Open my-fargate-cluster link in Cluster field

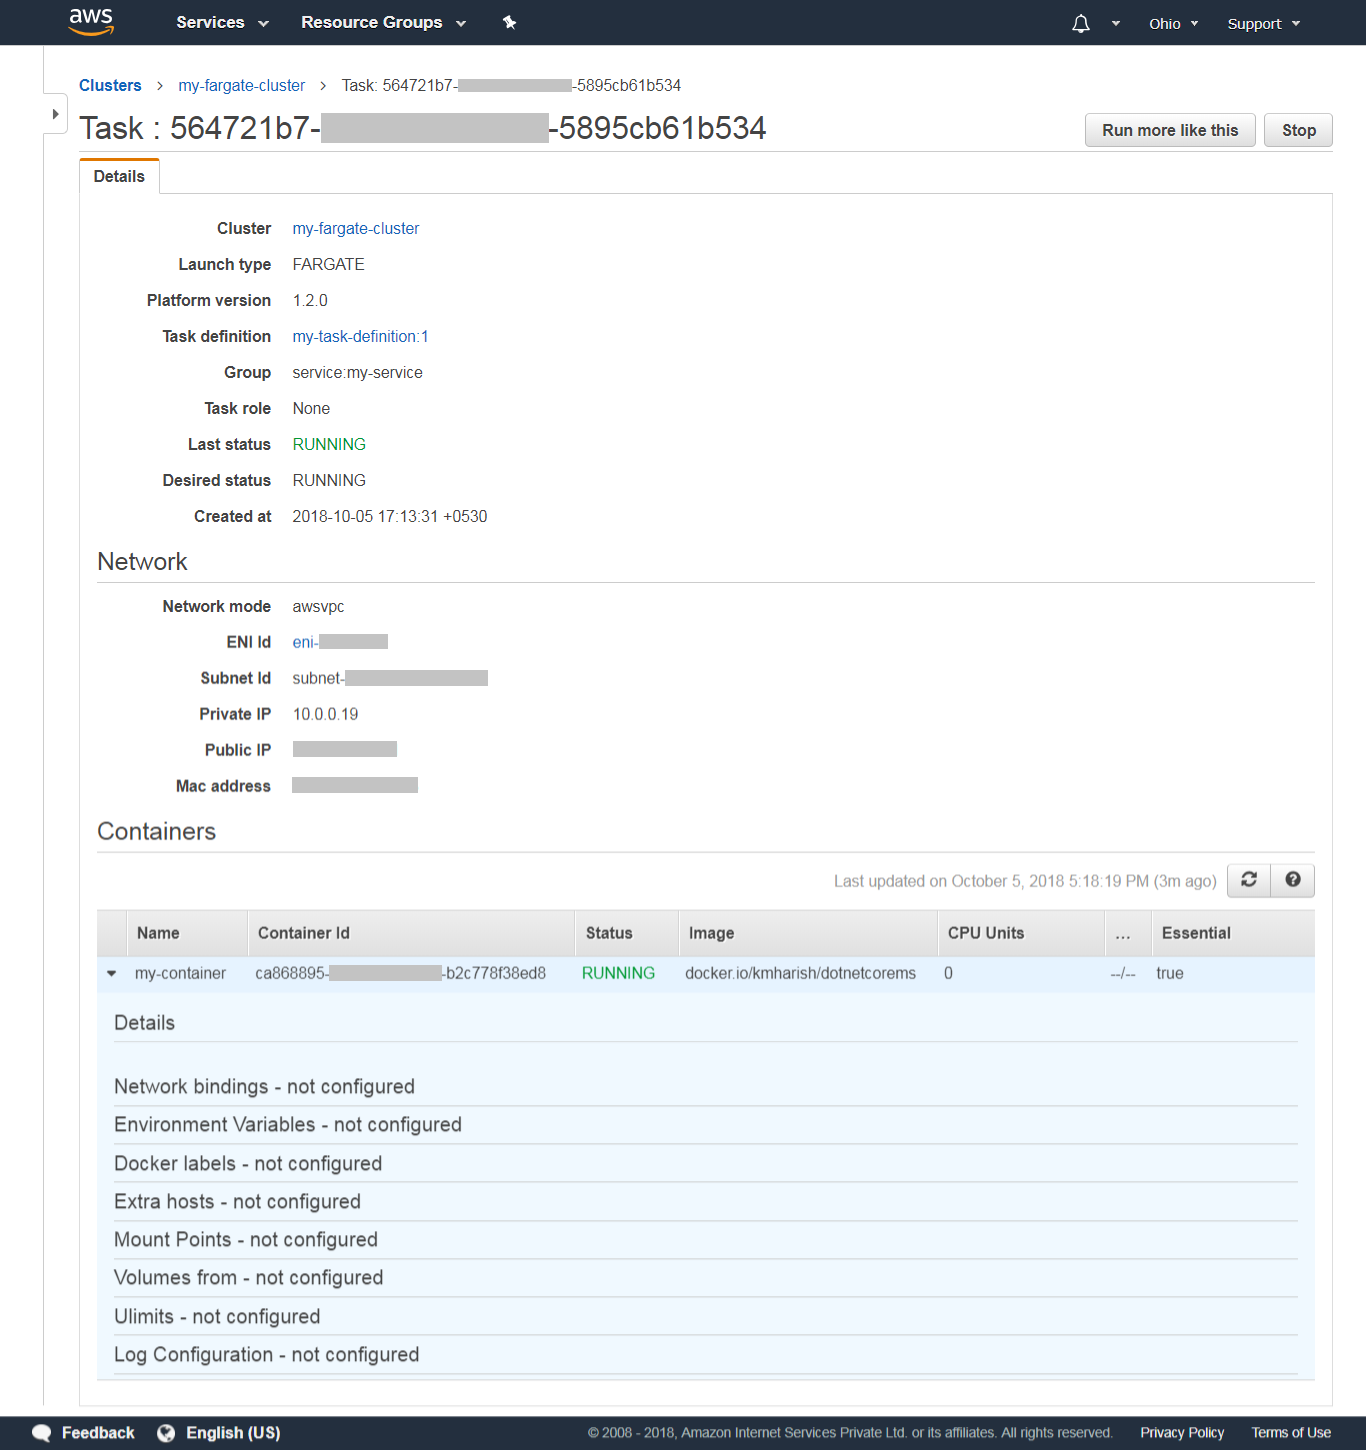click(356, 229)
